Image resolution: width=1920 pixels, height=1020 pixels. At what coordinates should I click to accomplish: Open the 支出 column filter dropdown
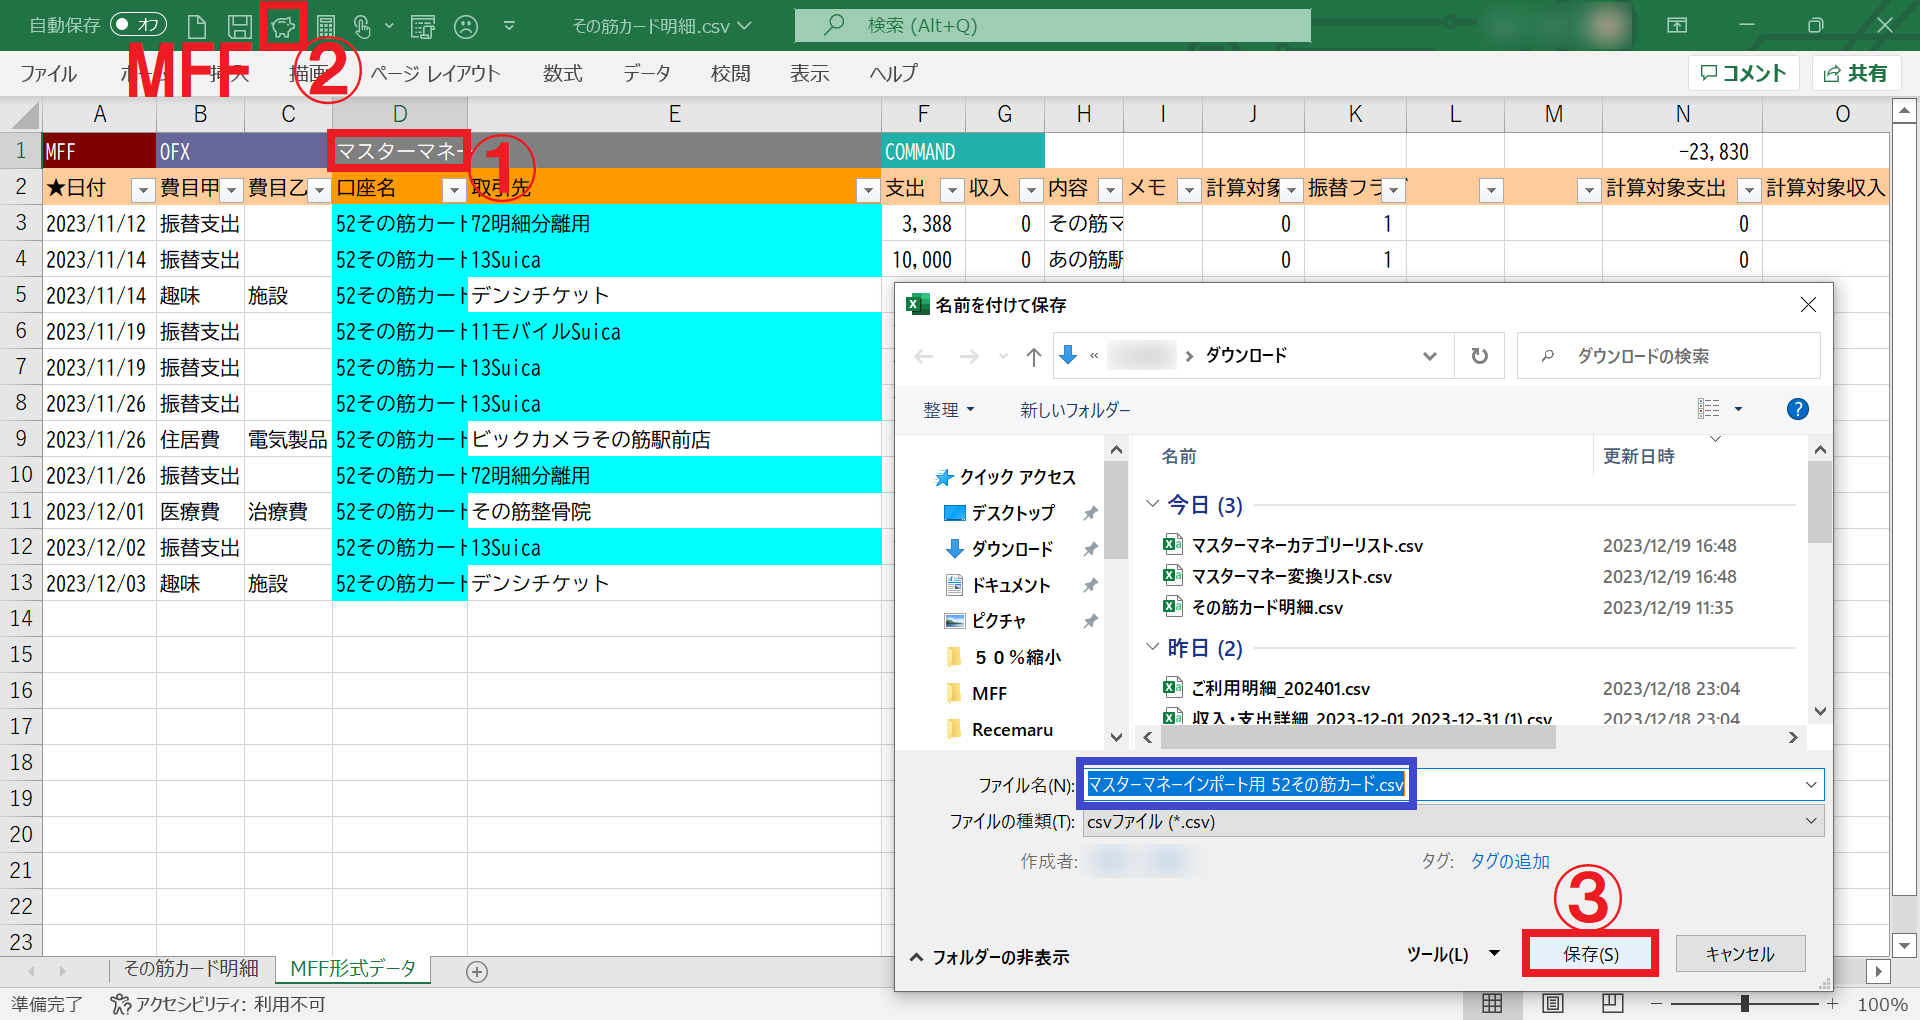[x=952, y=189]
